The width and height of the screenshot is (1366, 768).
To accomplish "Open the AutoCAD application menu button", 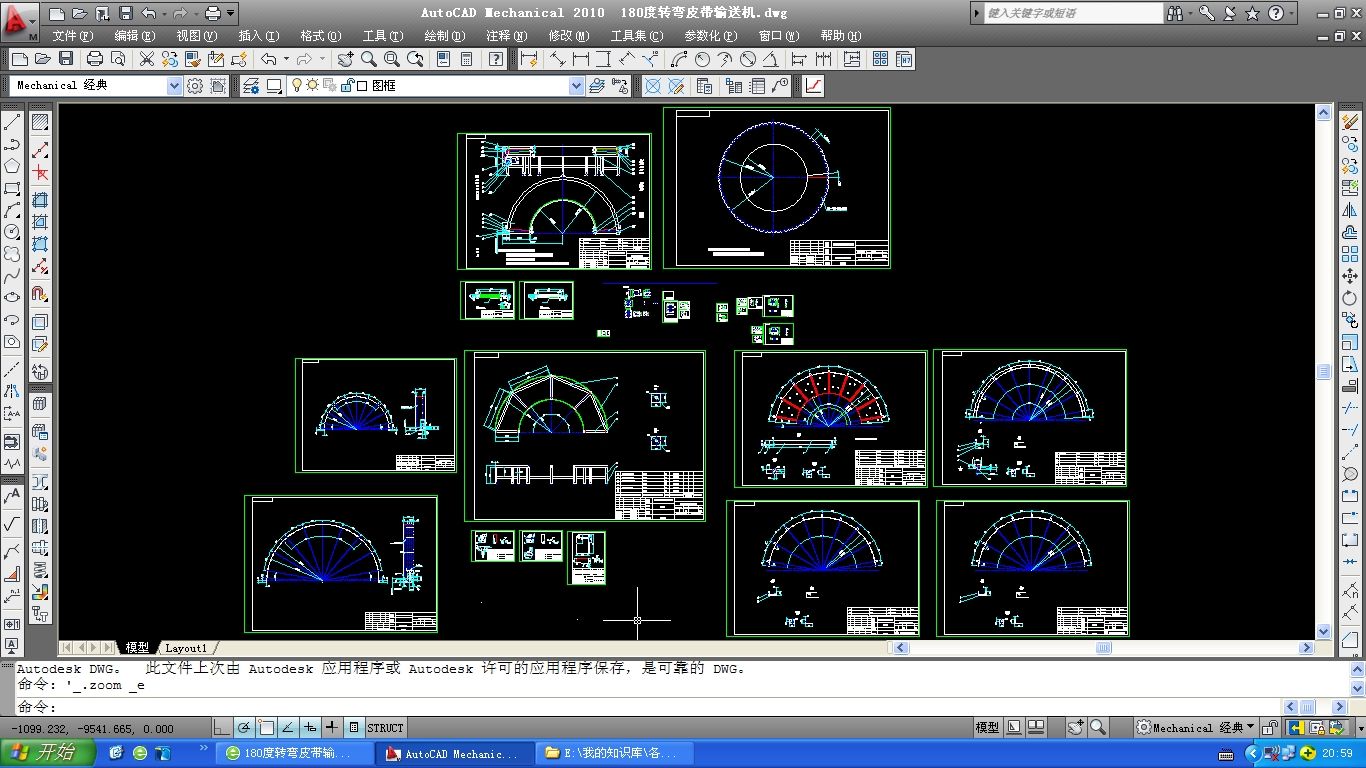I will [x=18, y=21].
